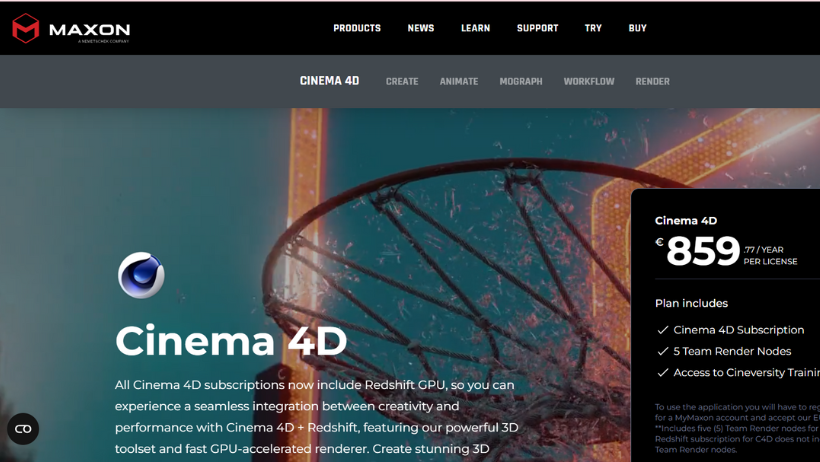Click the Cinema 4D sphere product icon
Image resolution: width=820 pixels, height=462 pixels.
141,275
